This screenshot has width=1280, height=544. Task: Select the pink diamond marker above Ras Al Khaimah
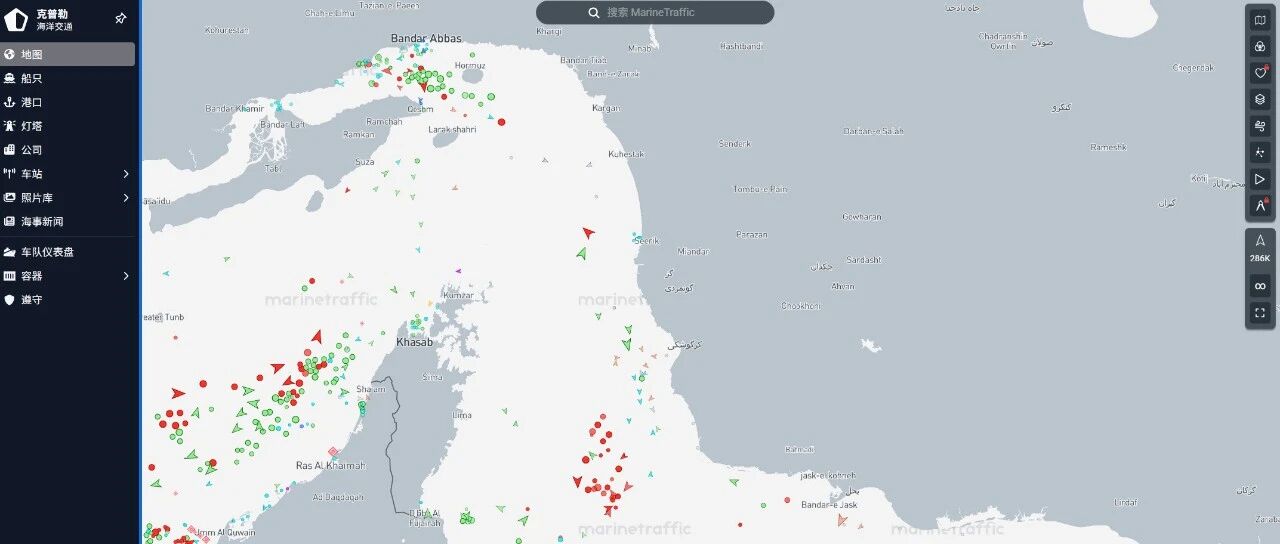click(334, 452)
